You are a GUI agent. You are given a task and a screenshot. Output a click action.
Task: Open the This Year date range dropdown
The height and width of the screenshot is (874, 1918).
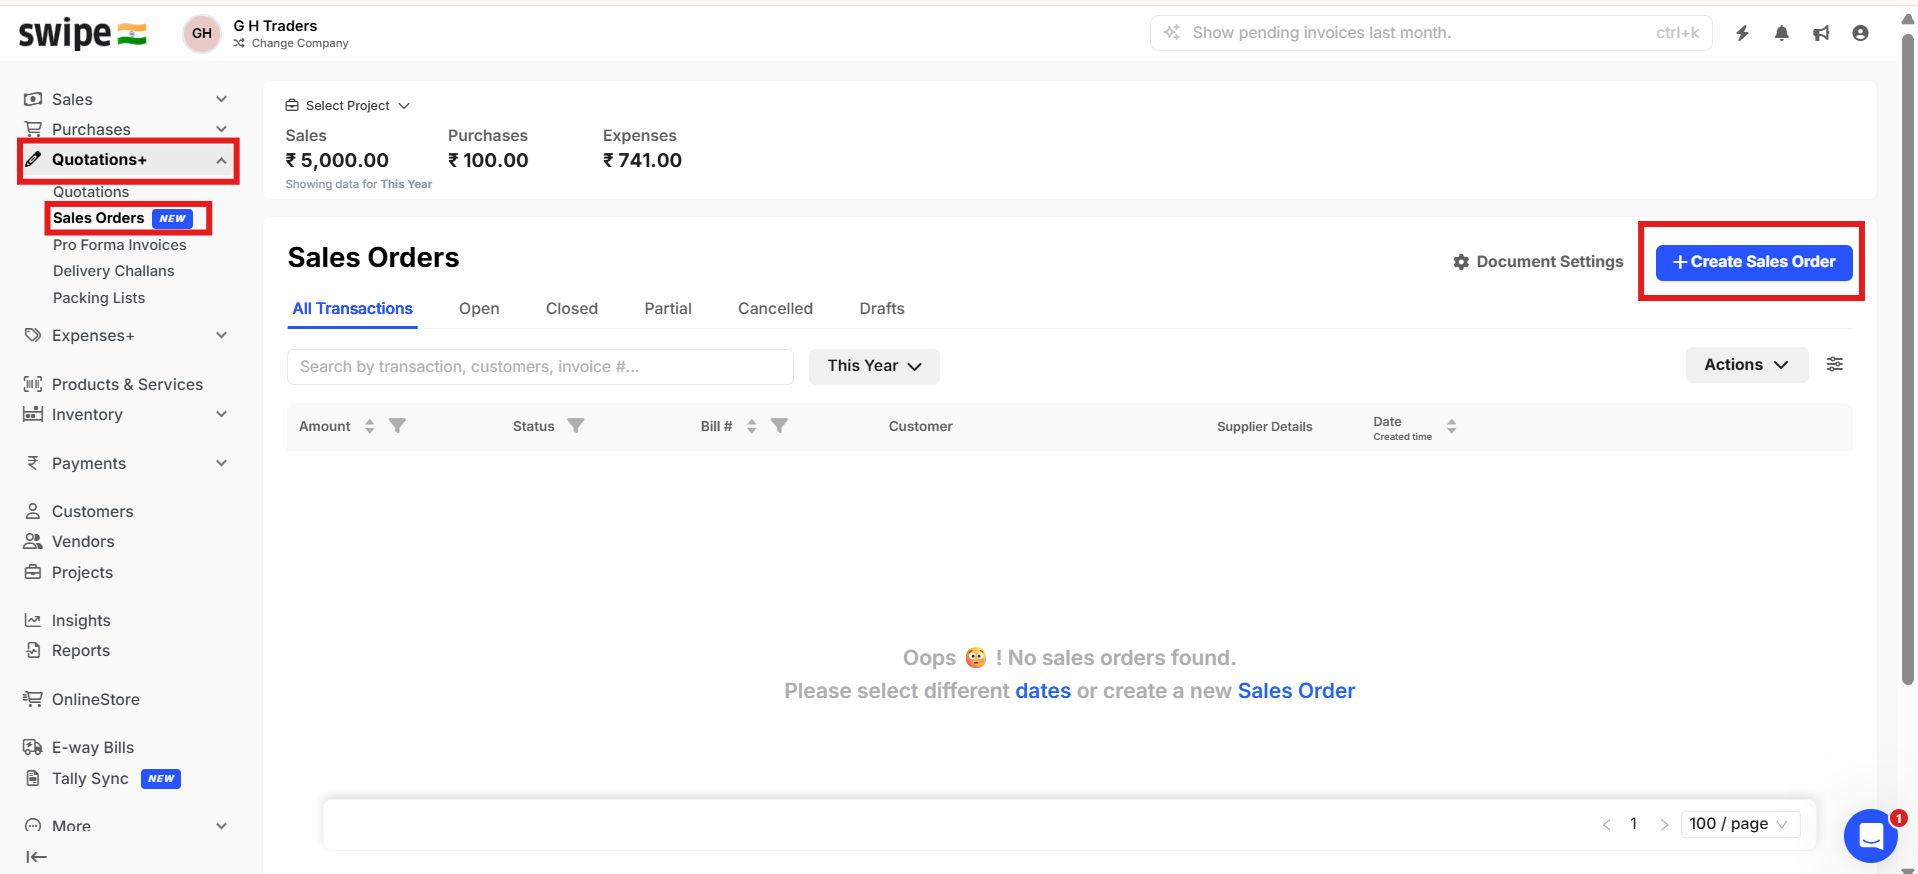(x=873, y=366)
